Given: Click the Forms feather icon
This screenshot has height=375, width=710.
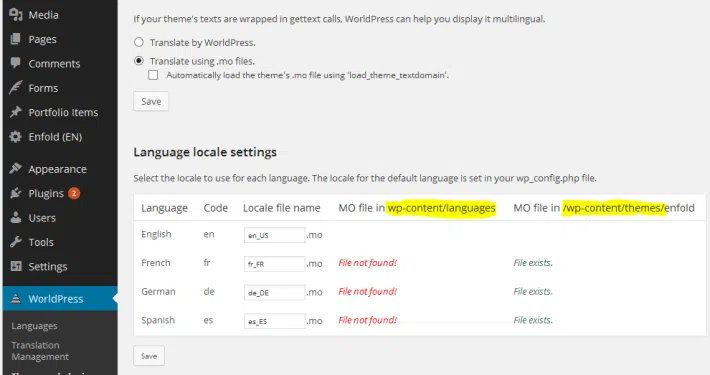Looking at the screenshot, I should pyautogui.click(x=16, y=87).
